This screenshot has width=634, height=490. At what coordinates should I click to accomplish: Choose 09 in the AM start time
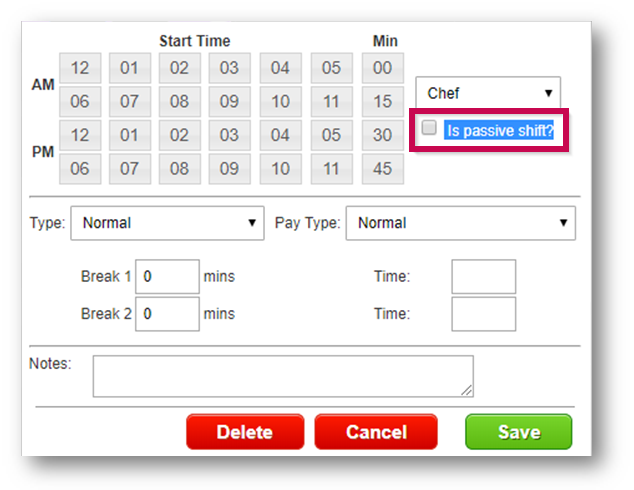click(x=230, y=102)
